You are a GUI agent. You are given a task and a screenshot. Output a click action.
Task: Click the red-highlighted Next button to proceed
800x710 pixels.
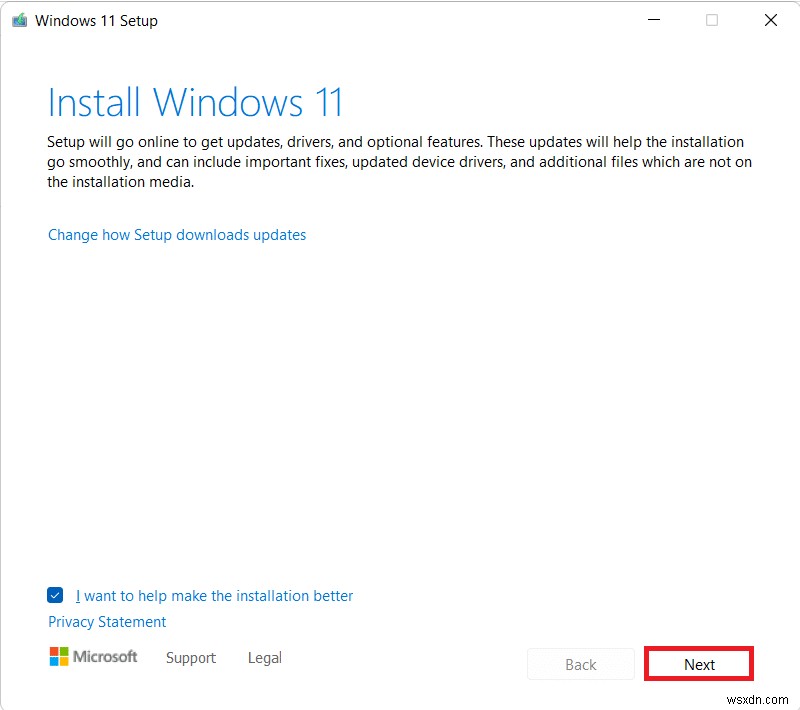pyautogui.click(x=698, y=663)
